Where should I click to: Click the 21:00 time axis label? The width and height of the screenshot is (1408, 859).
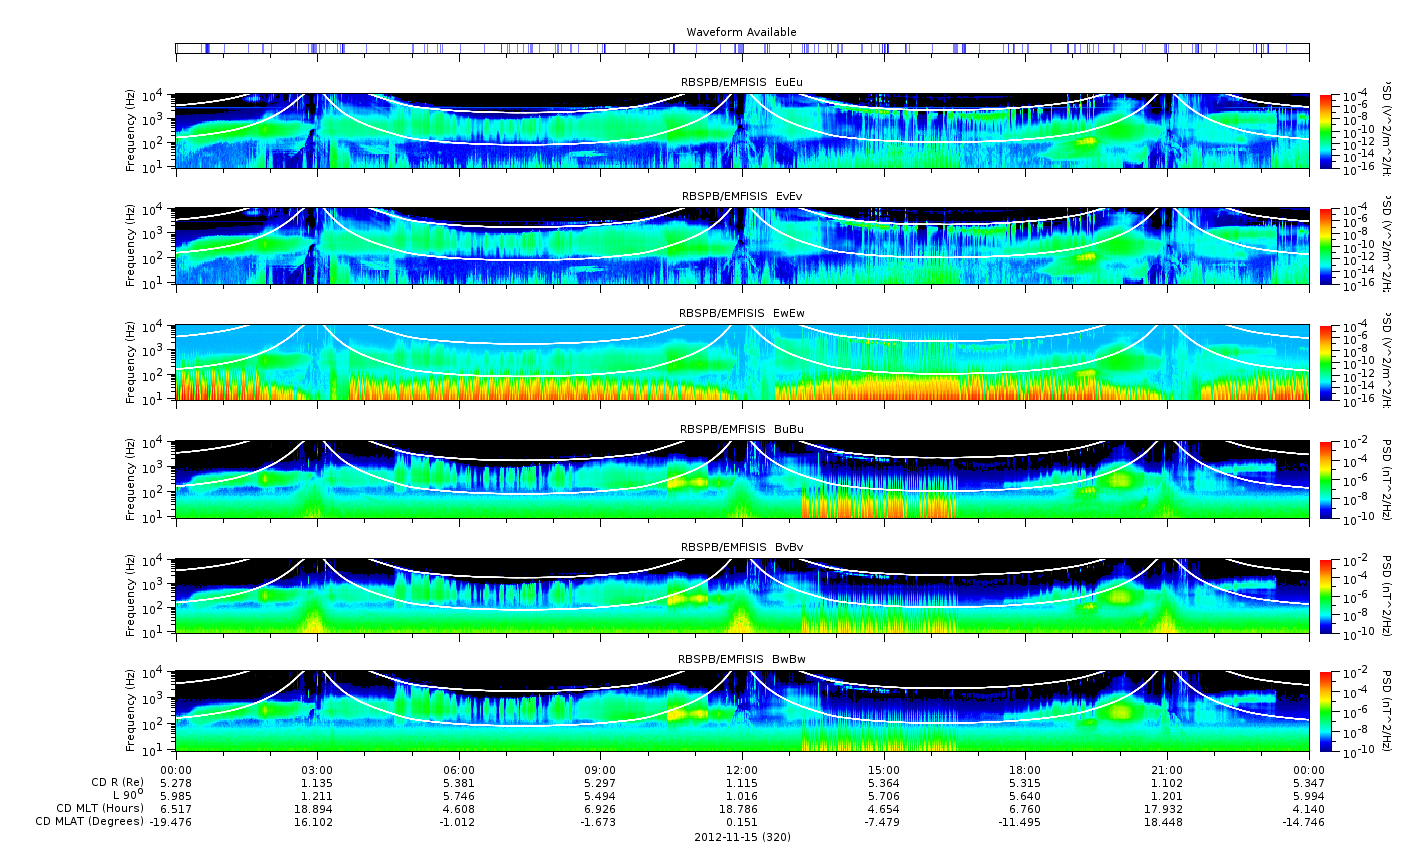(x=1167, y=770)
